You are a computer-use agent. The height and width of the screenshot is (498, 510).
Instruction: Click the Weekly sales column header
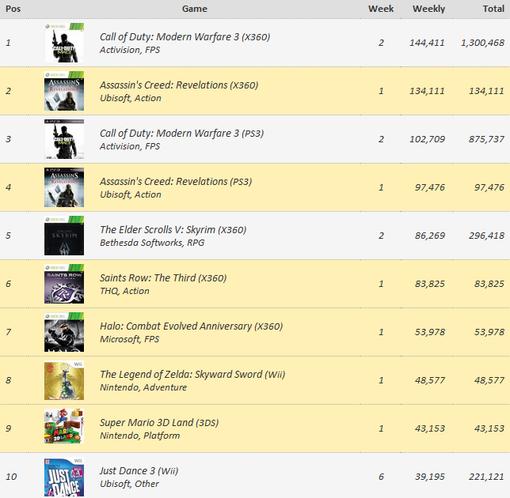point(429,9)
